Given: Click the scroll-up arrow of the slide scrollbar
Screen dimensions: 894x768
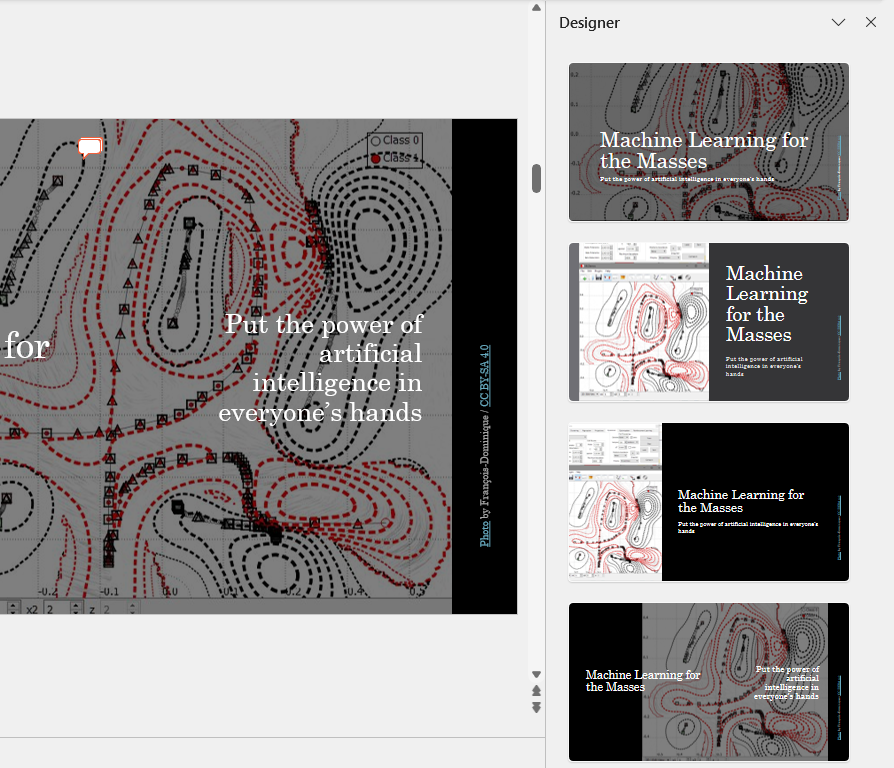Looking at the screenshot, I should tap(536, 8).
